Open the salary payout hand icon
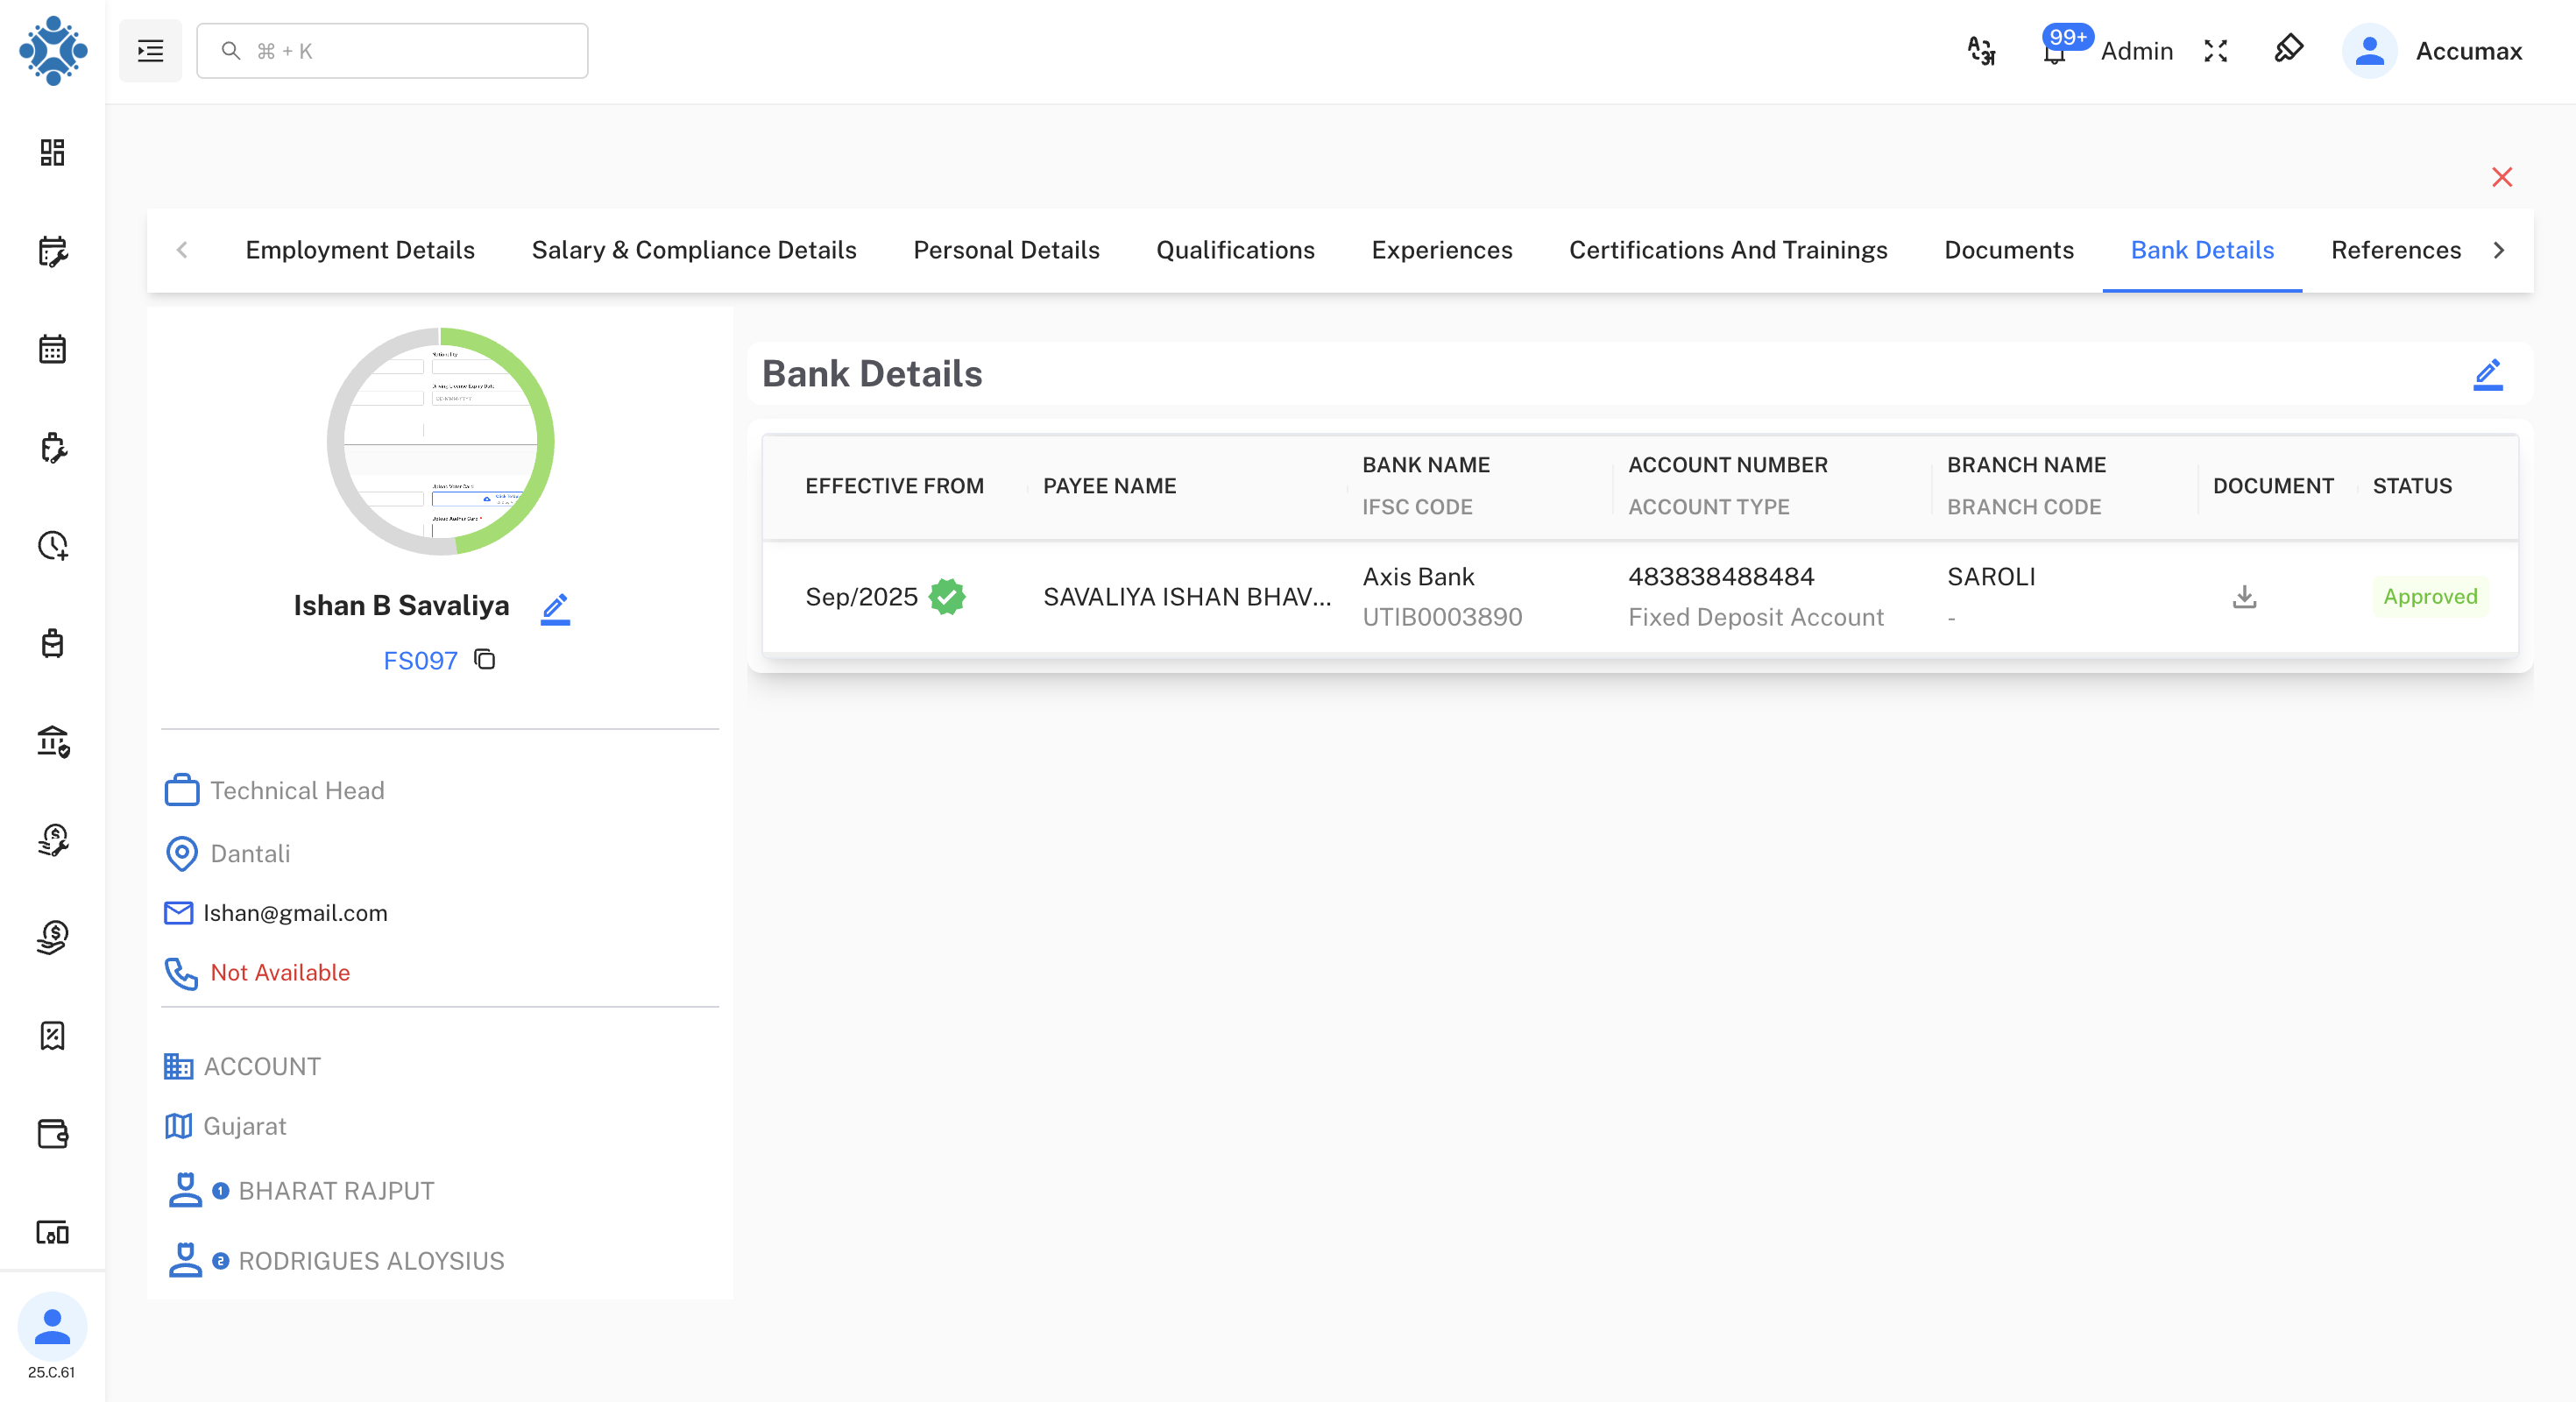The width and height of the screenshot is (2576, 1402). tap(52, 937)
